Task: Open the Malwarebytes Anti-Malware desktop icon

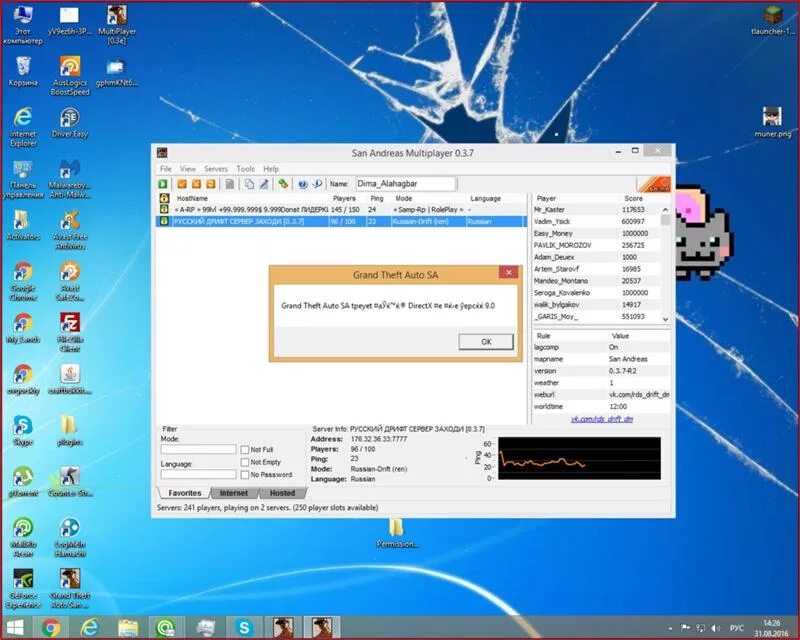Action: [x=70, y=179]
